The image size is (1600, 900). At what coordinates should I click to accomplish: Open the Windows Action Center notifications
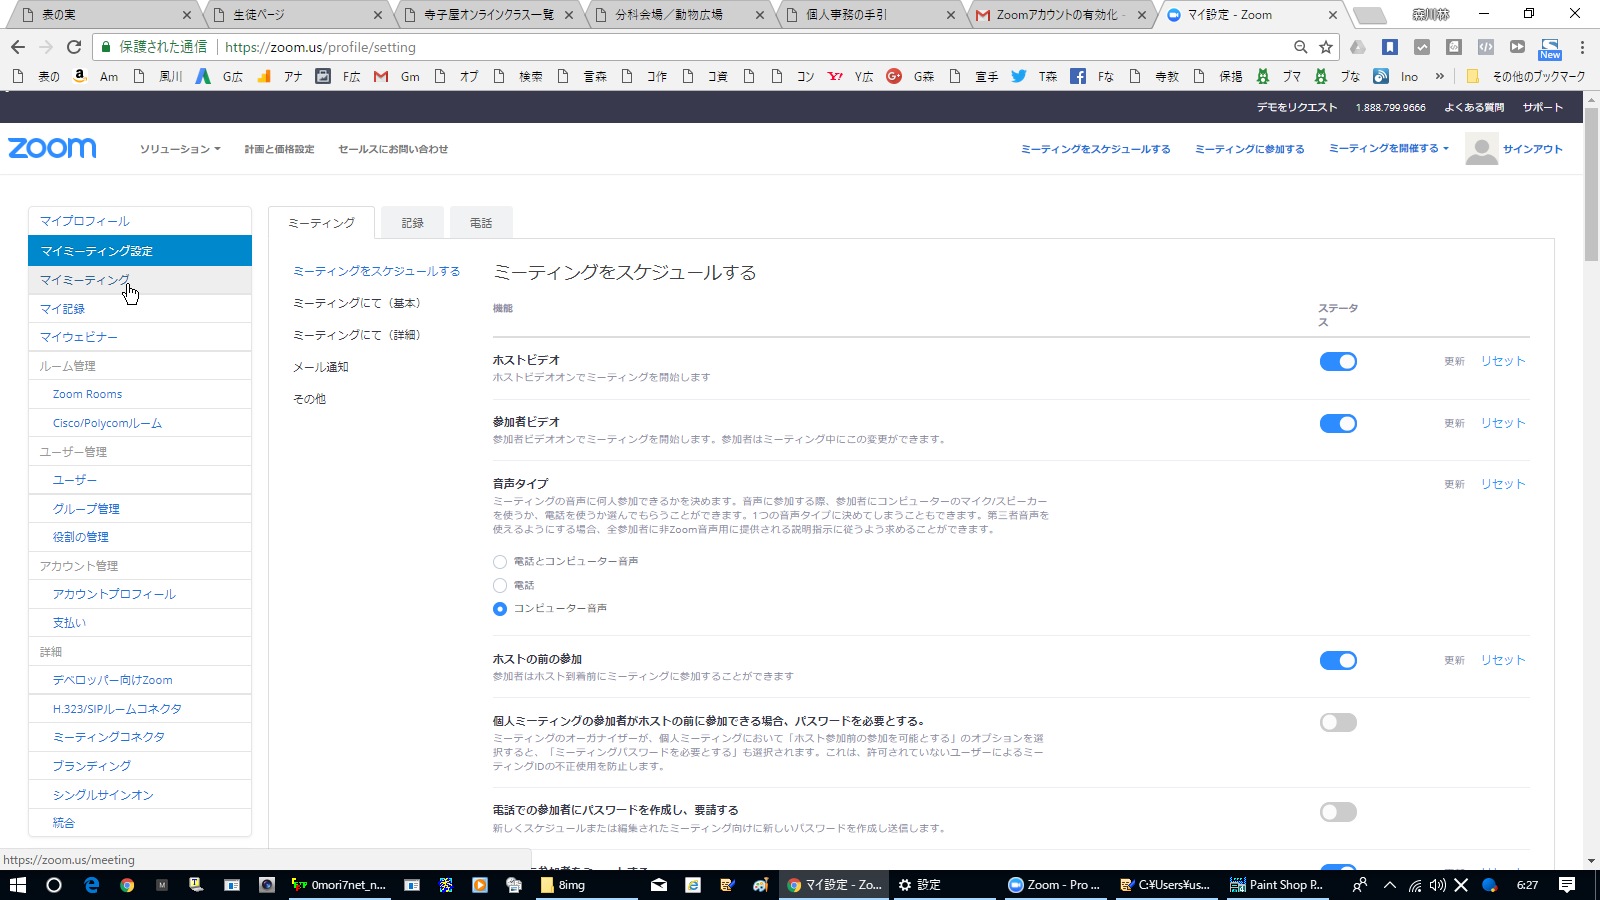pos(1567,885)
